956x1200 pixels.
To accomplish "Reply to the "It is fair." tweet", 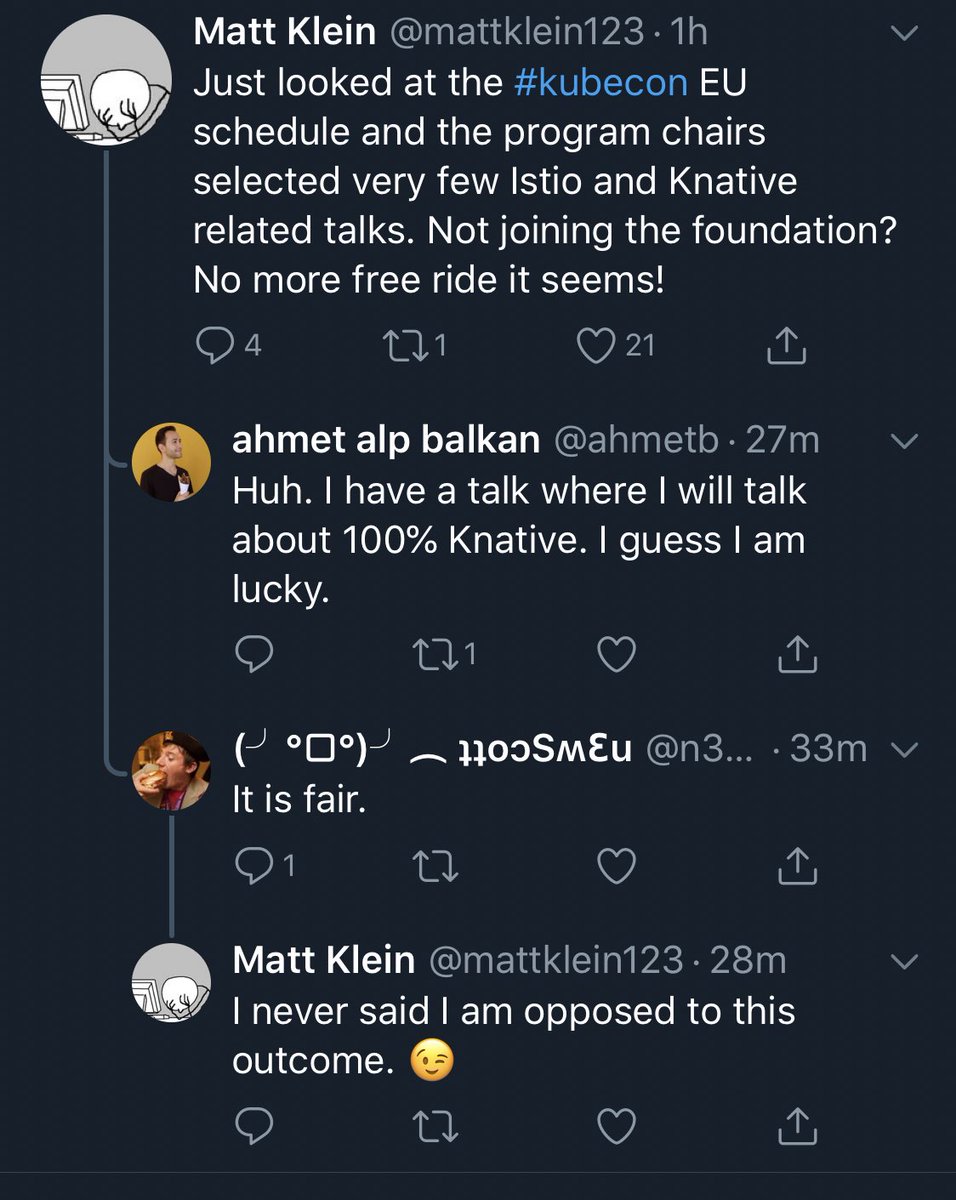I will click(x=253, y=867).
